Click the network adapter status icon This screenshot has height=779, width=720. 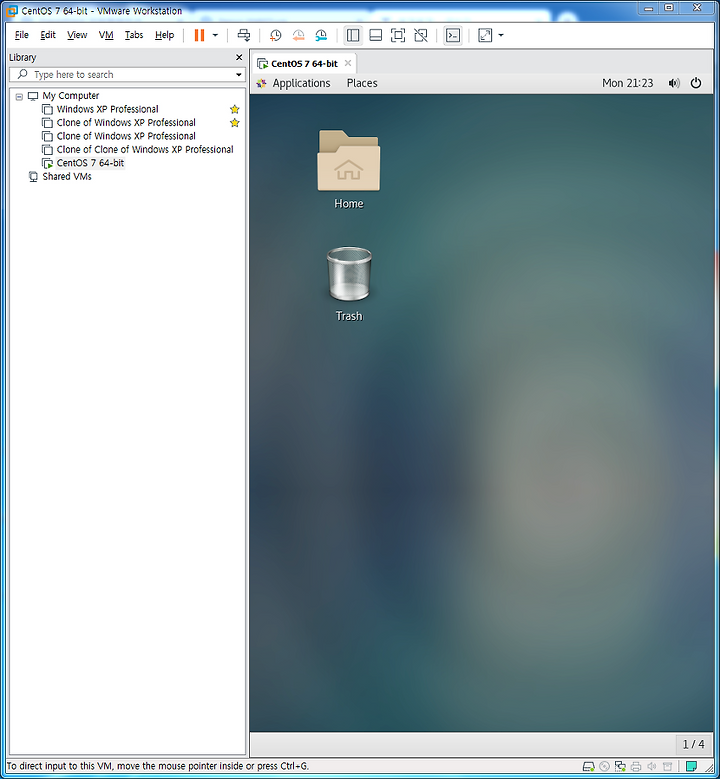coord(620,767)
